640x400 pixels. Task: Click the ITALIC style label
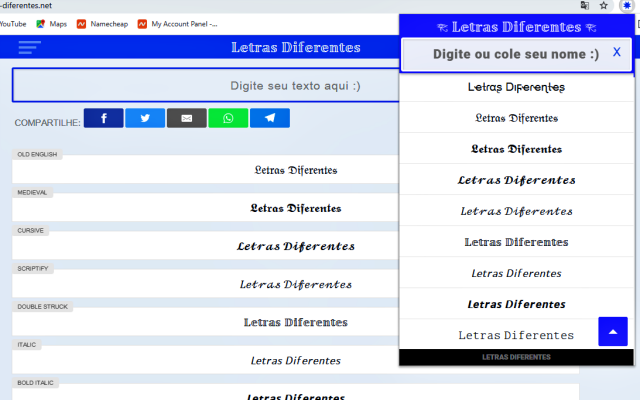tap(27, 344)
